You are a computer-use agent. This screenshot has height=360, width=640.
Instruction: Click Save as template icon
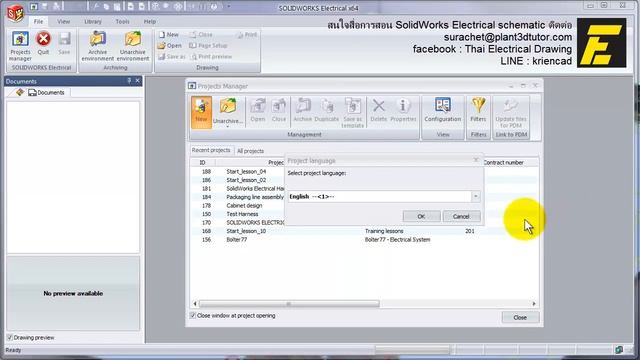point(353,113)
